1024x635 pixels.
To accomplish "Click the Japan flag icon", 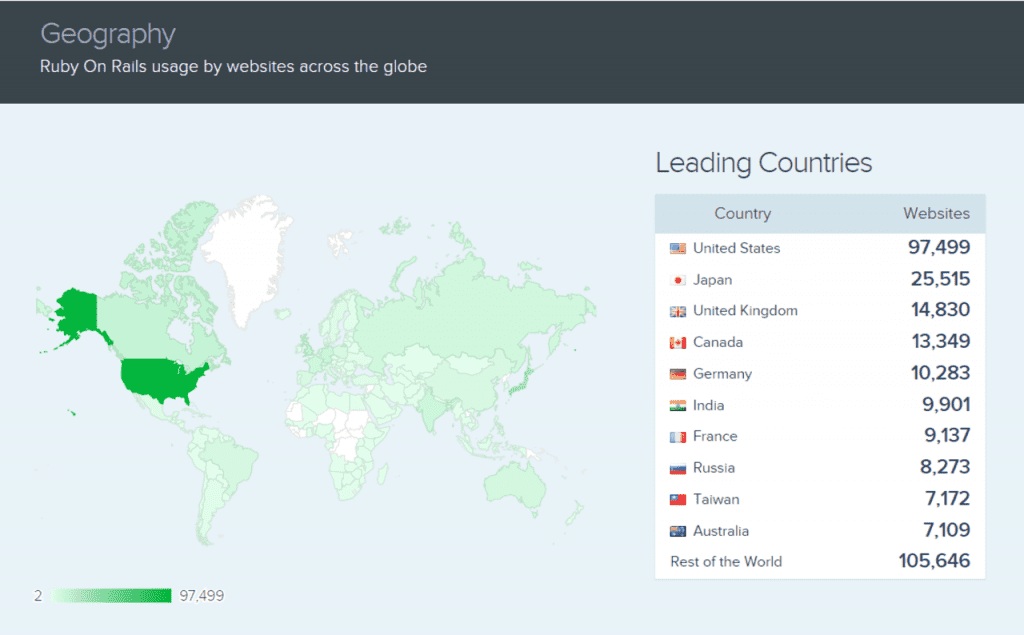I will [678, 280].
